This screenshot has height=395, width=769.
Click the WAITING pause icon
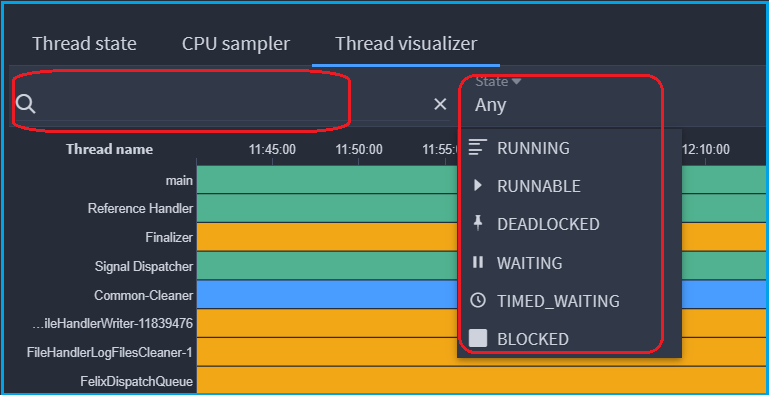click(x=478, y=263)
